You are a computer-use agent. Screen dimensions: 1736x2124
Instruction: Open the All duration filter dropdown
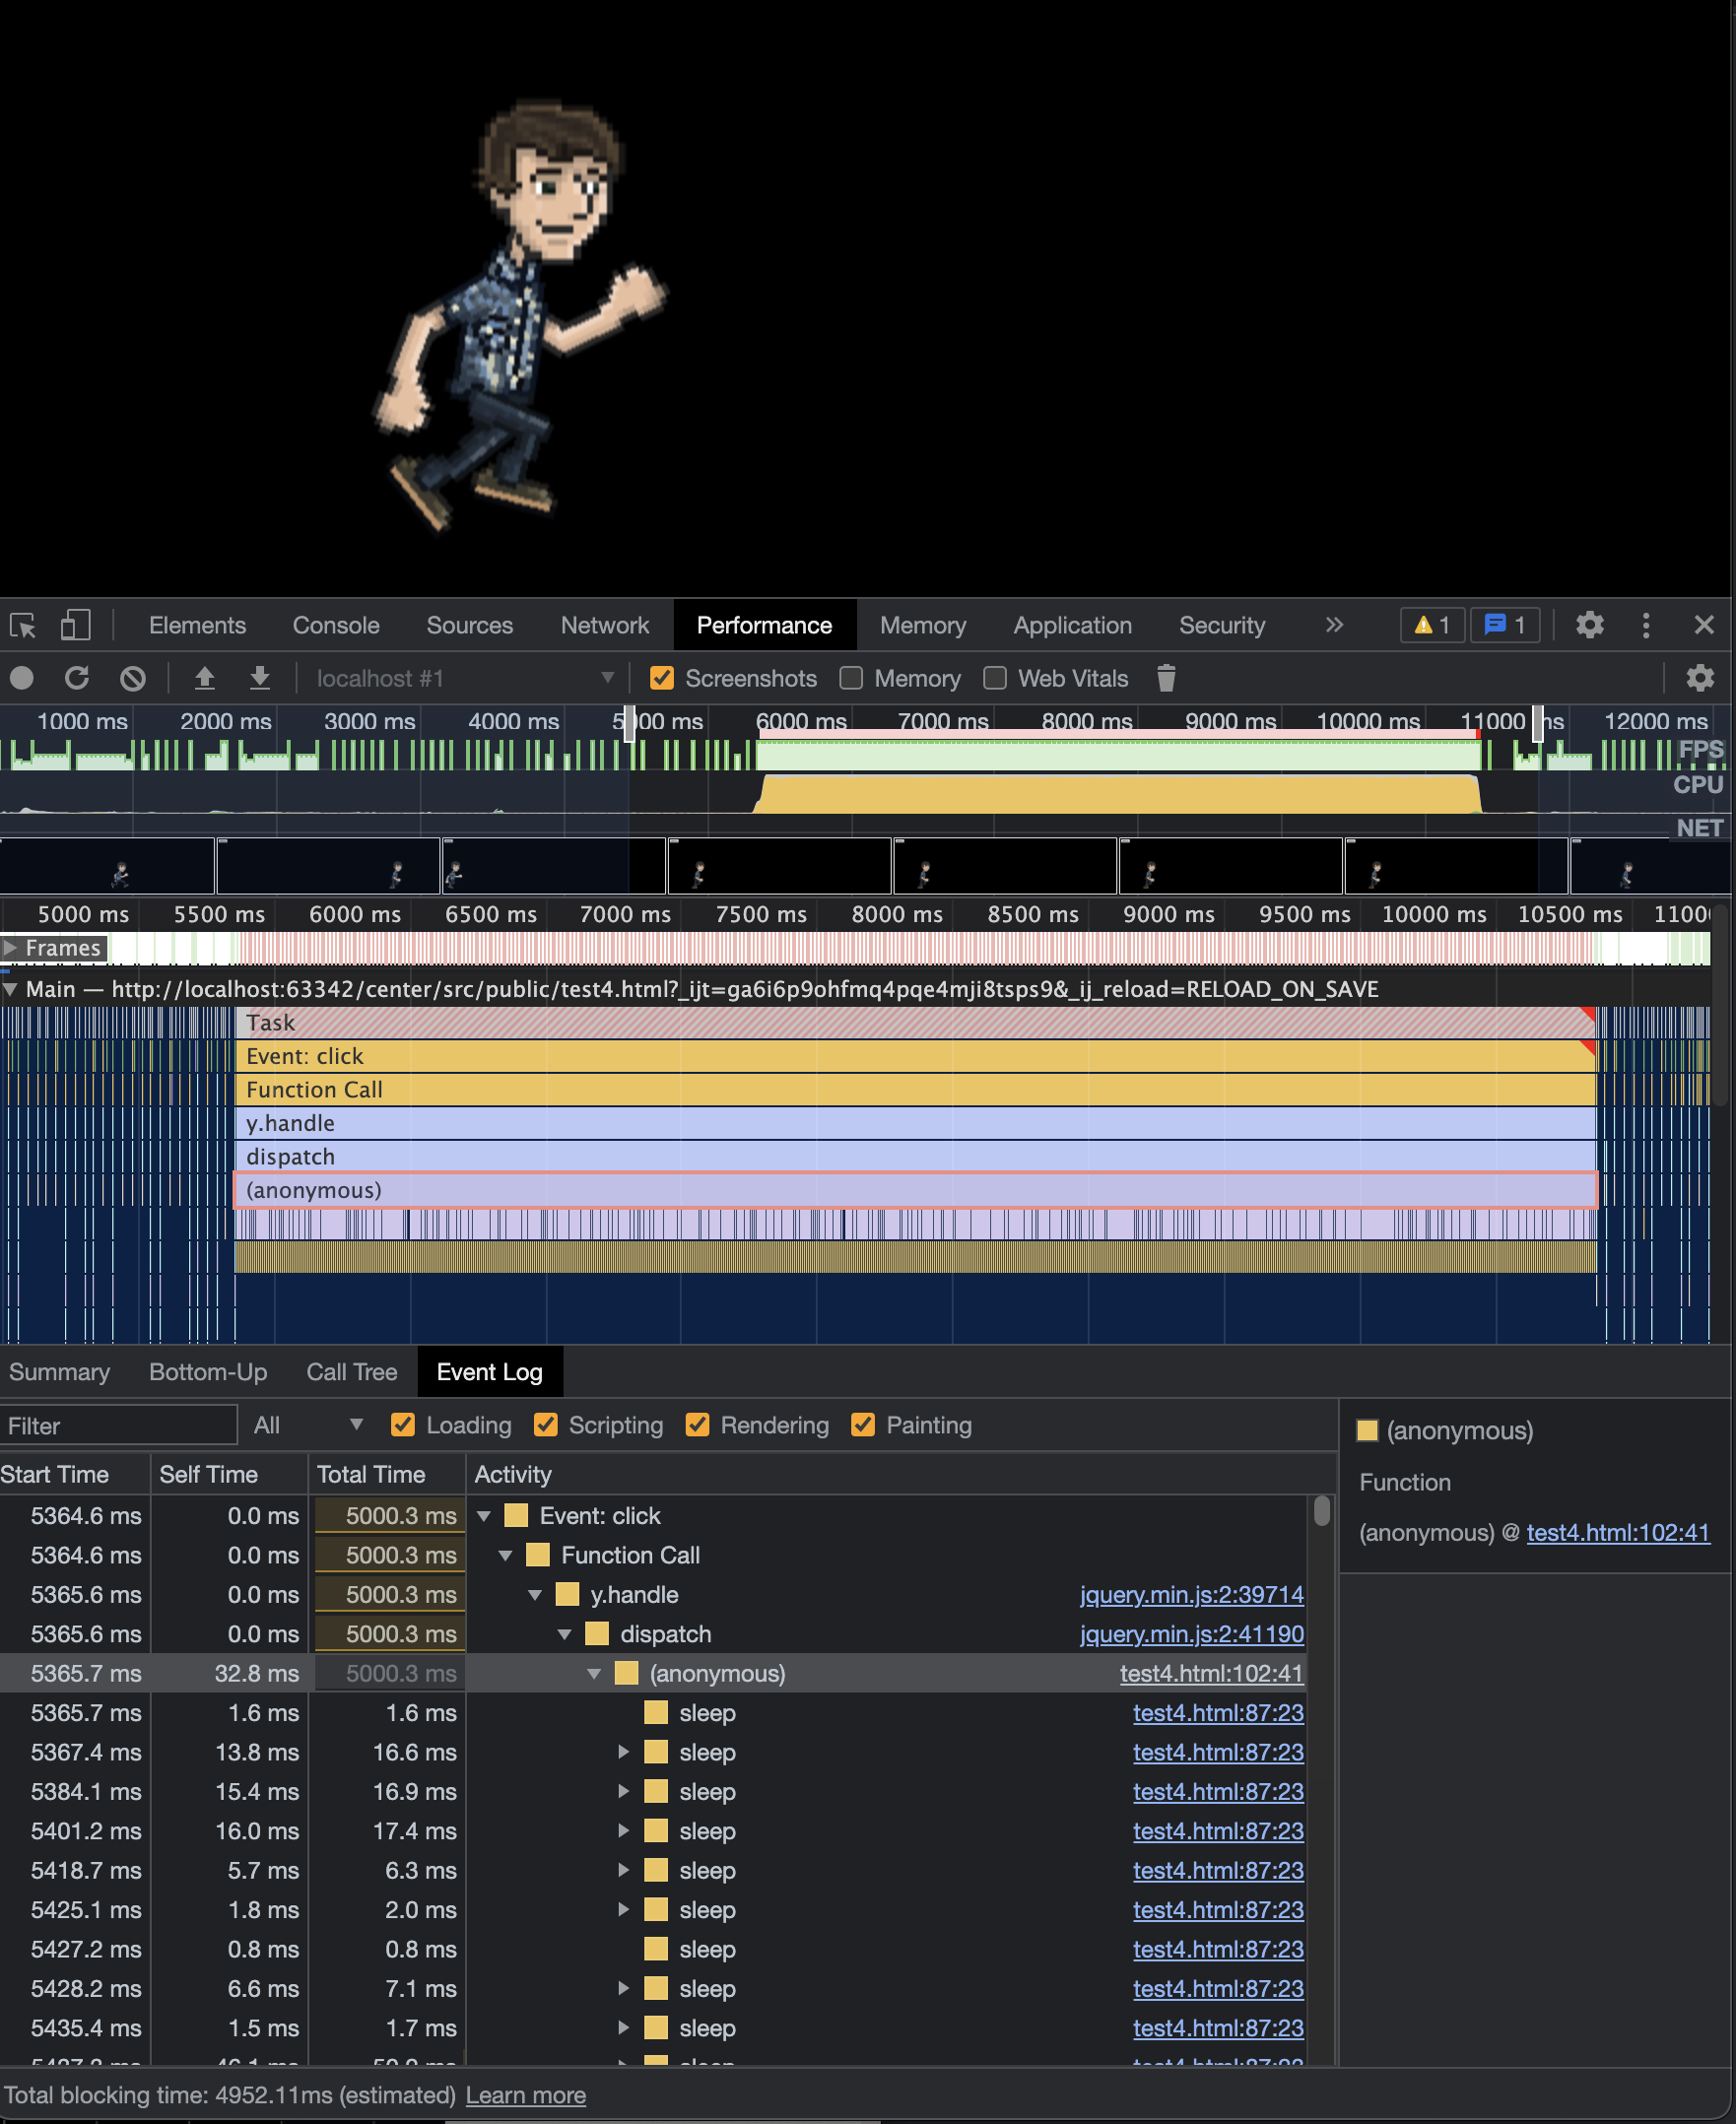[308, 1425]
